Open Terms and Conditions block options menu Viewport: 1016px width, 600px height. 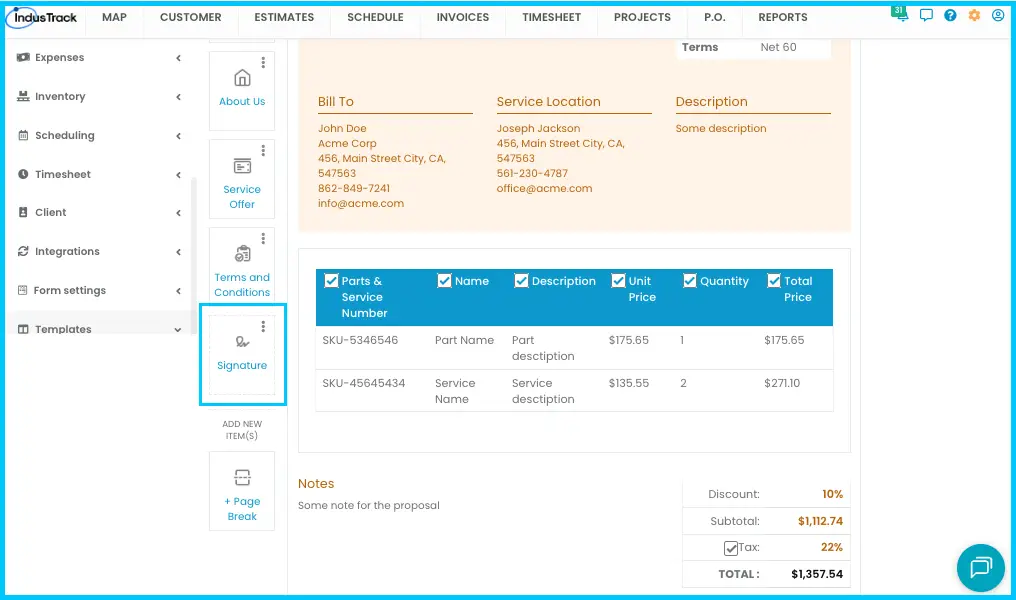coord(263,238)
